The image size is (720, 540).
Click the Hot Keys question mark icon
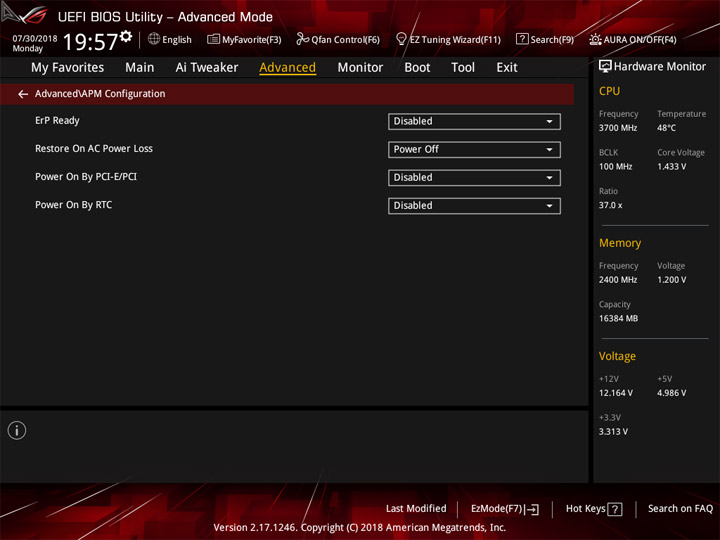(615, 509)
